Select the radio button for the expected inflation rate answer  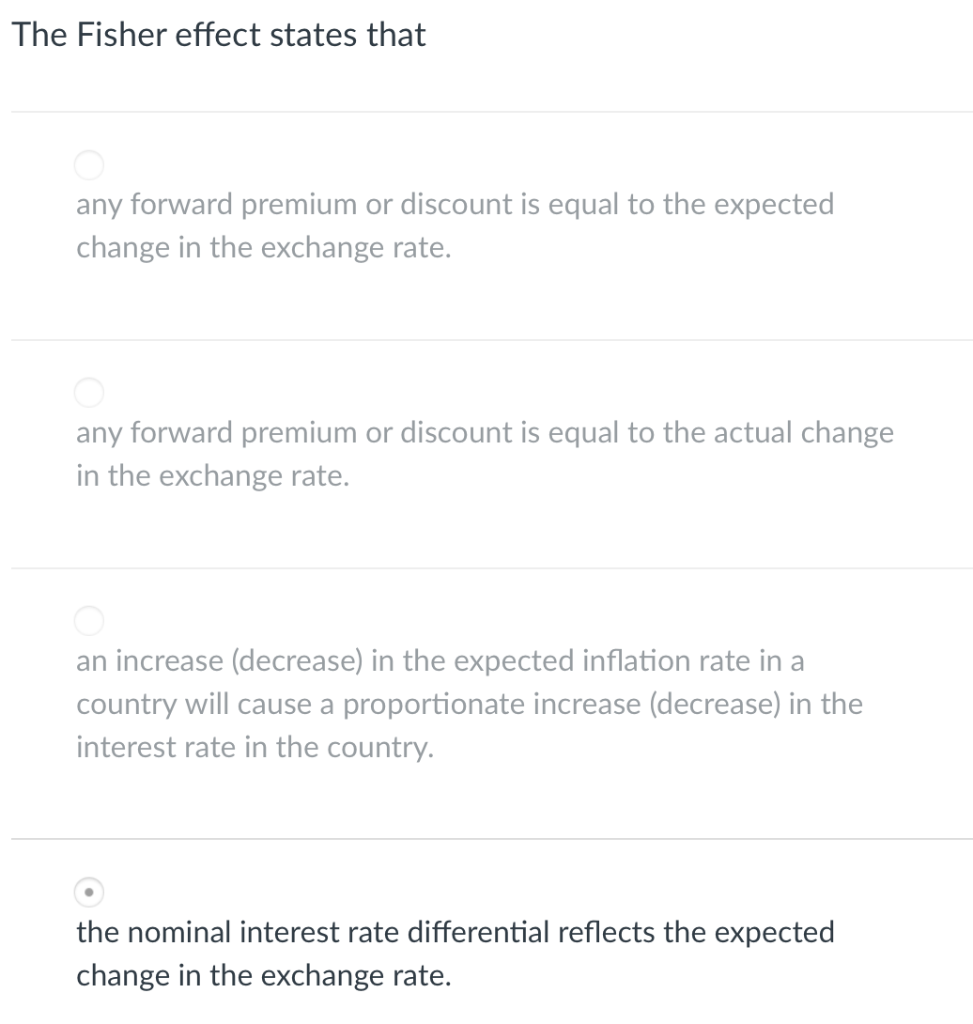coord(89,620)
